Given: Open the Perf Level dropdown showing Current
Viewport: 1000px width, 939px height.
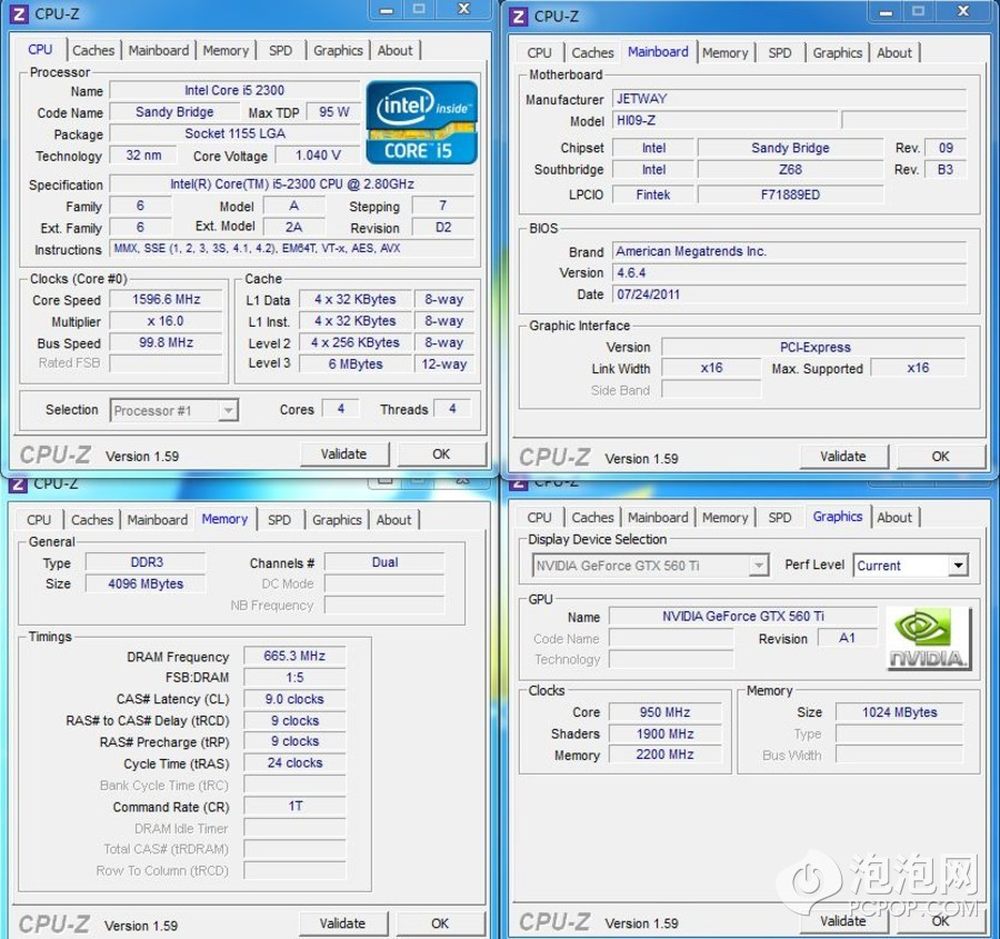Looking at the screenshot, I should pos(958,566).
